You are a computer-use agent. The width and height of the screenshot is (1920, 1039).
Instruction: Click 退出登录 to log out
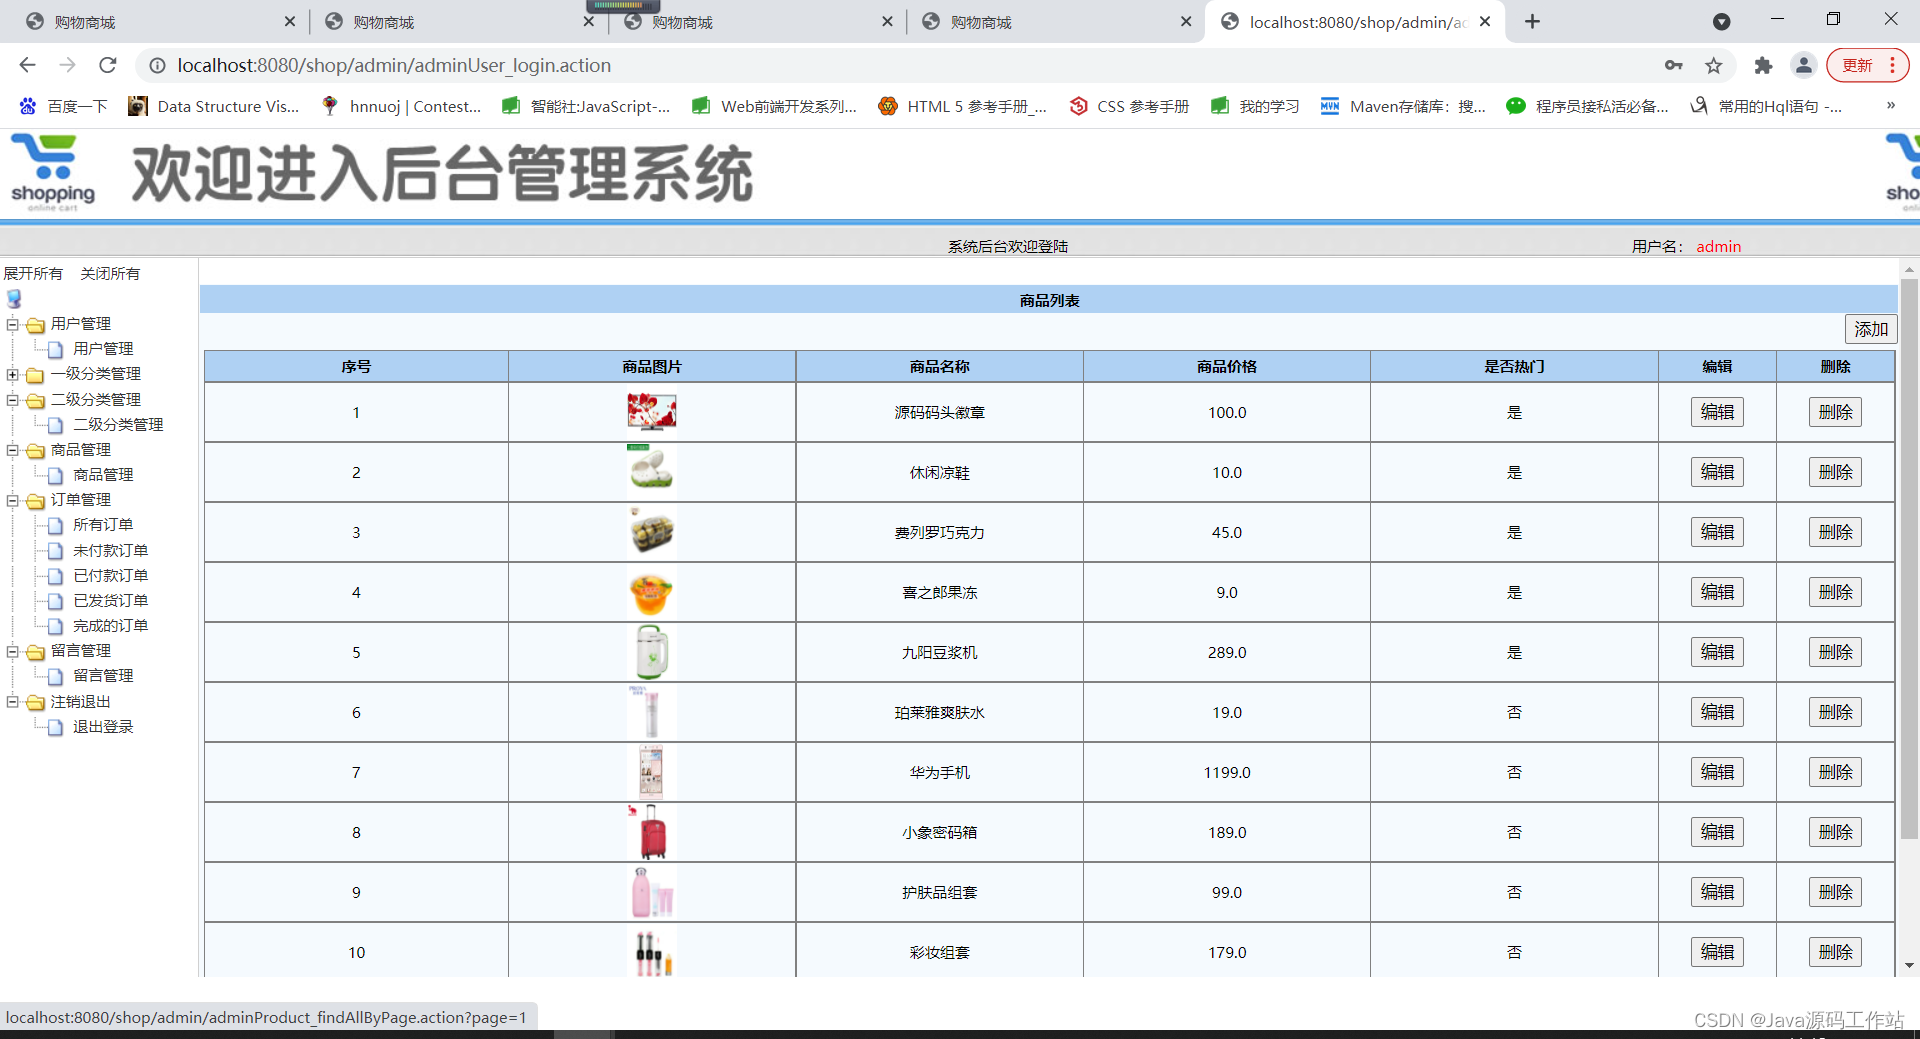103,727
